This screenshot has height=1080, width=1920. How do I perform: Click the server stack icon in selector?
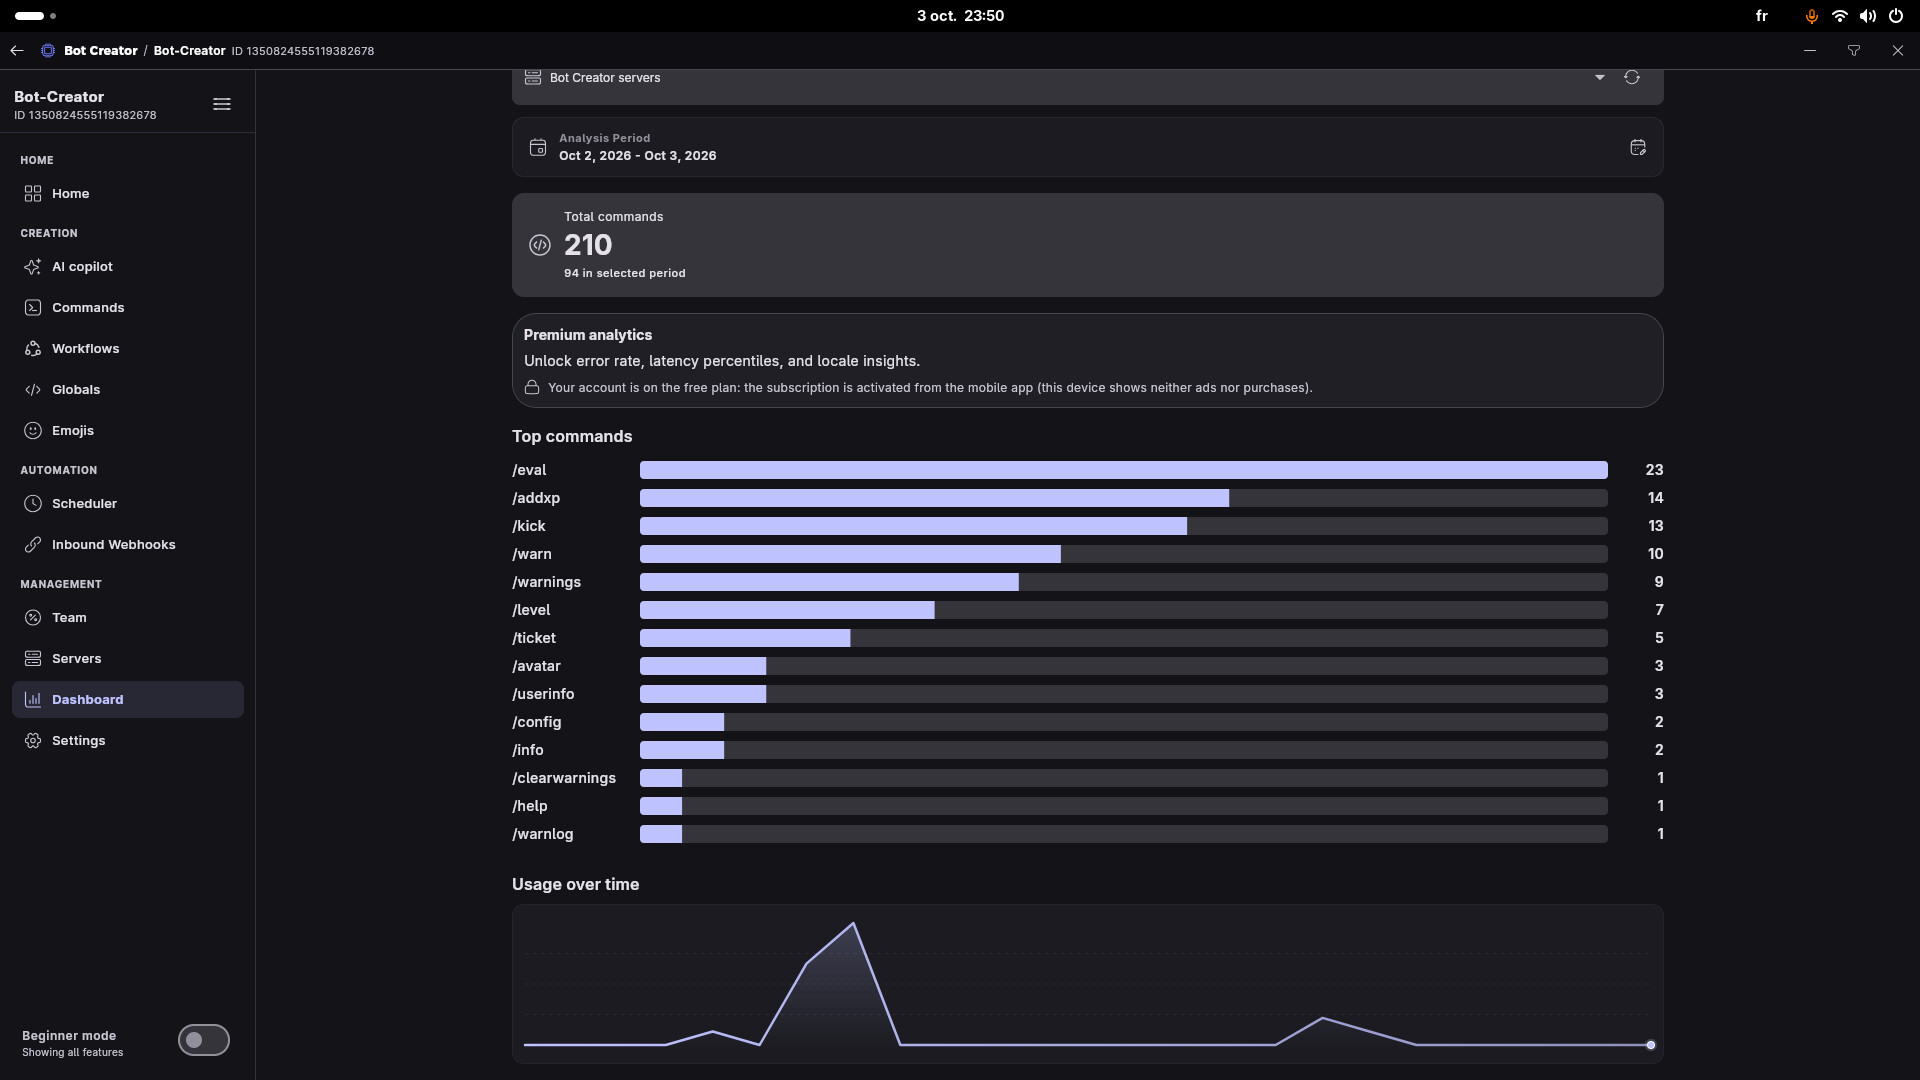533,78
